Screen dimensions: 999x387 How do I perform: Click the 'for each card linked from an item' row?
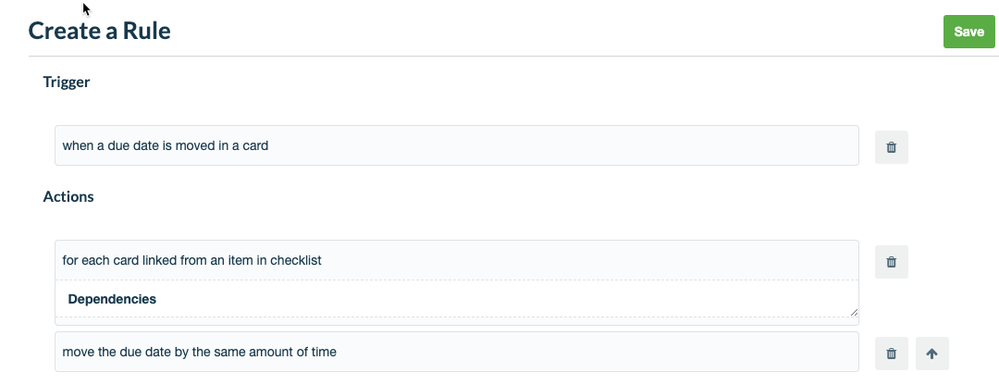tap(456, 260)
